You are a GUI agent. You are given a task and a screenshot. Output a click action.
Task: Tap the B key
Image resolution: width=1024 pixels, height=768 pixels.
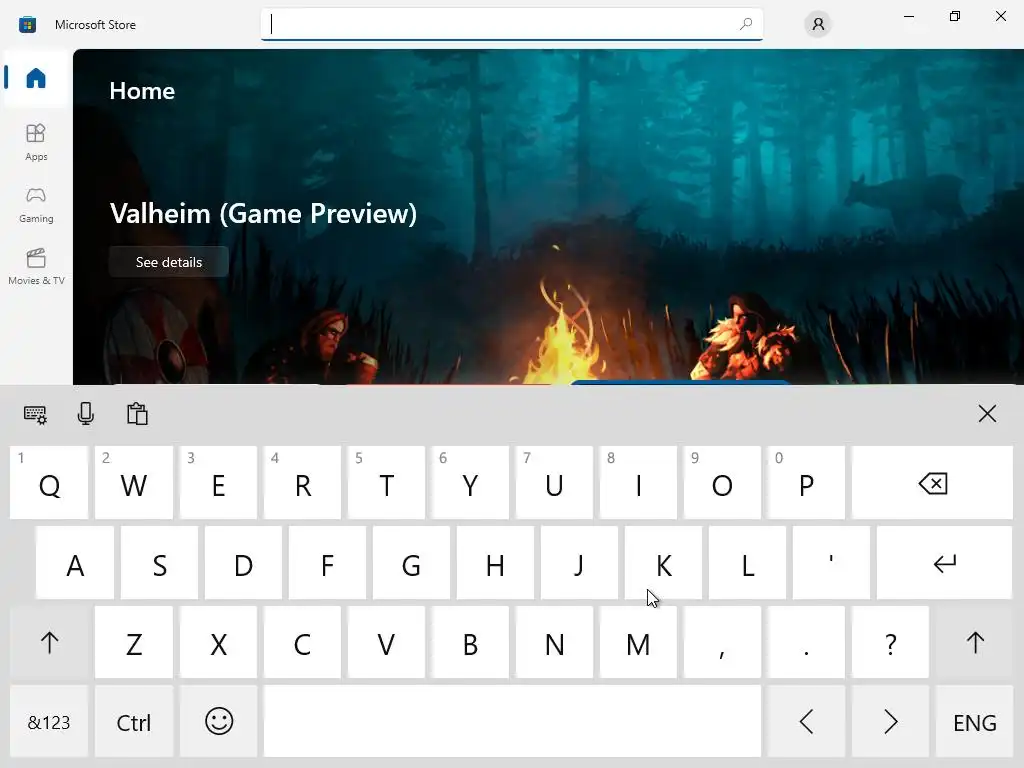coord(470,643)
